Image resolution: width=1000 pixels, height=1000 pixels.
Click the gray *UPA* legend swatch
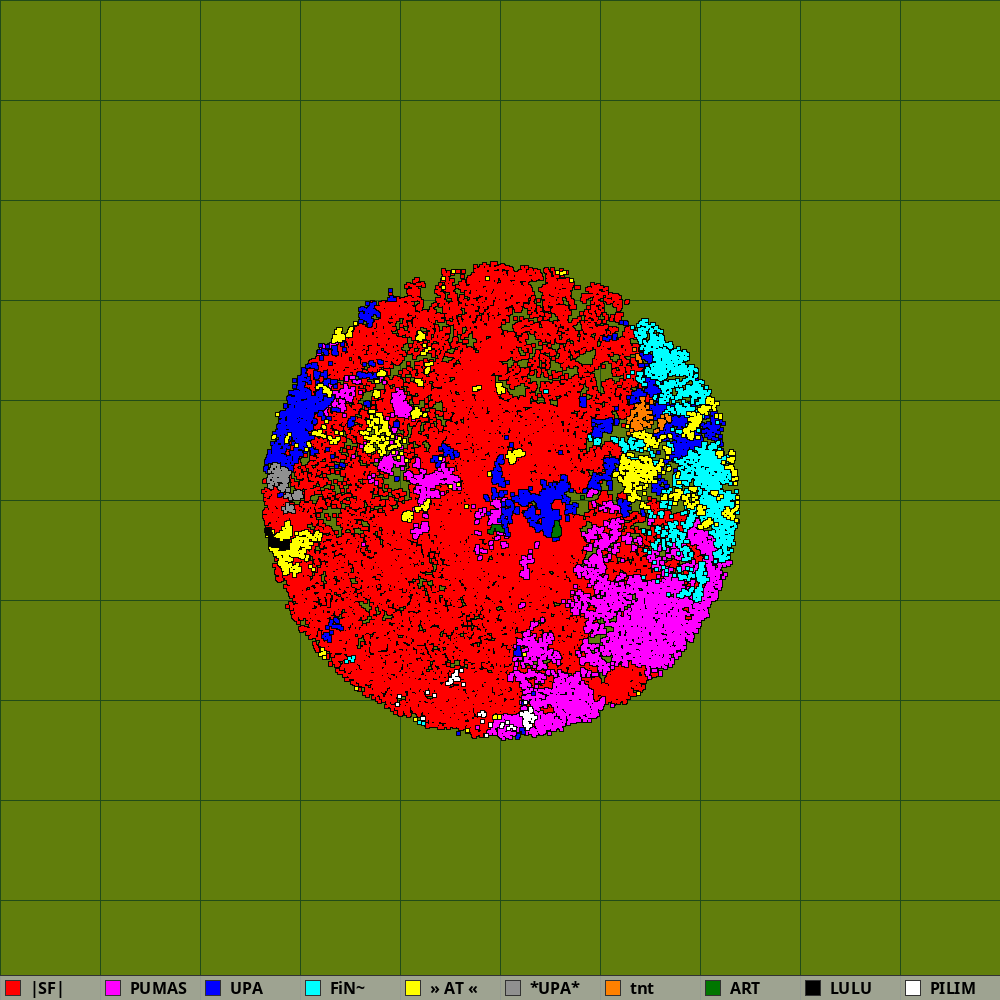point(513,988)
